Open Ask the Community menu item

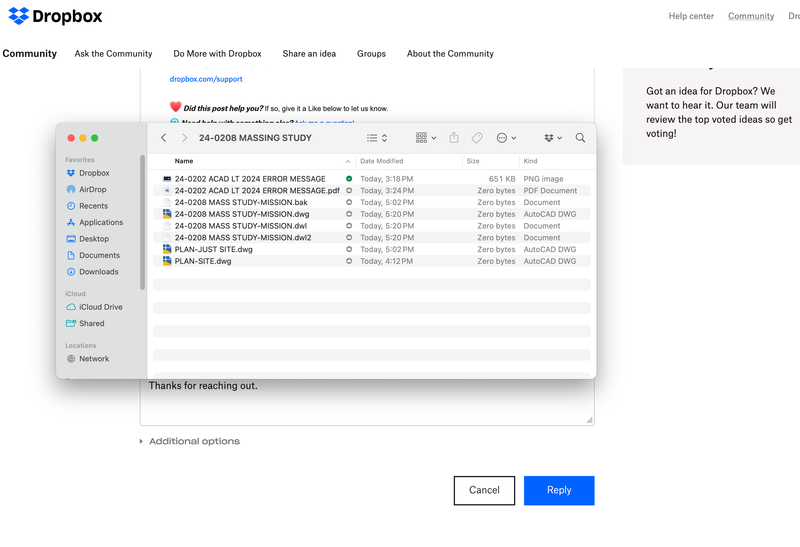[113, 54]
